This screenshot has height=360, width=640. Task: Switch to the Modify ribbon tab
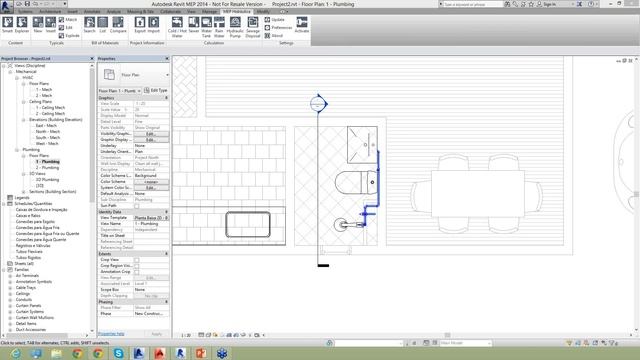[263, 11]
